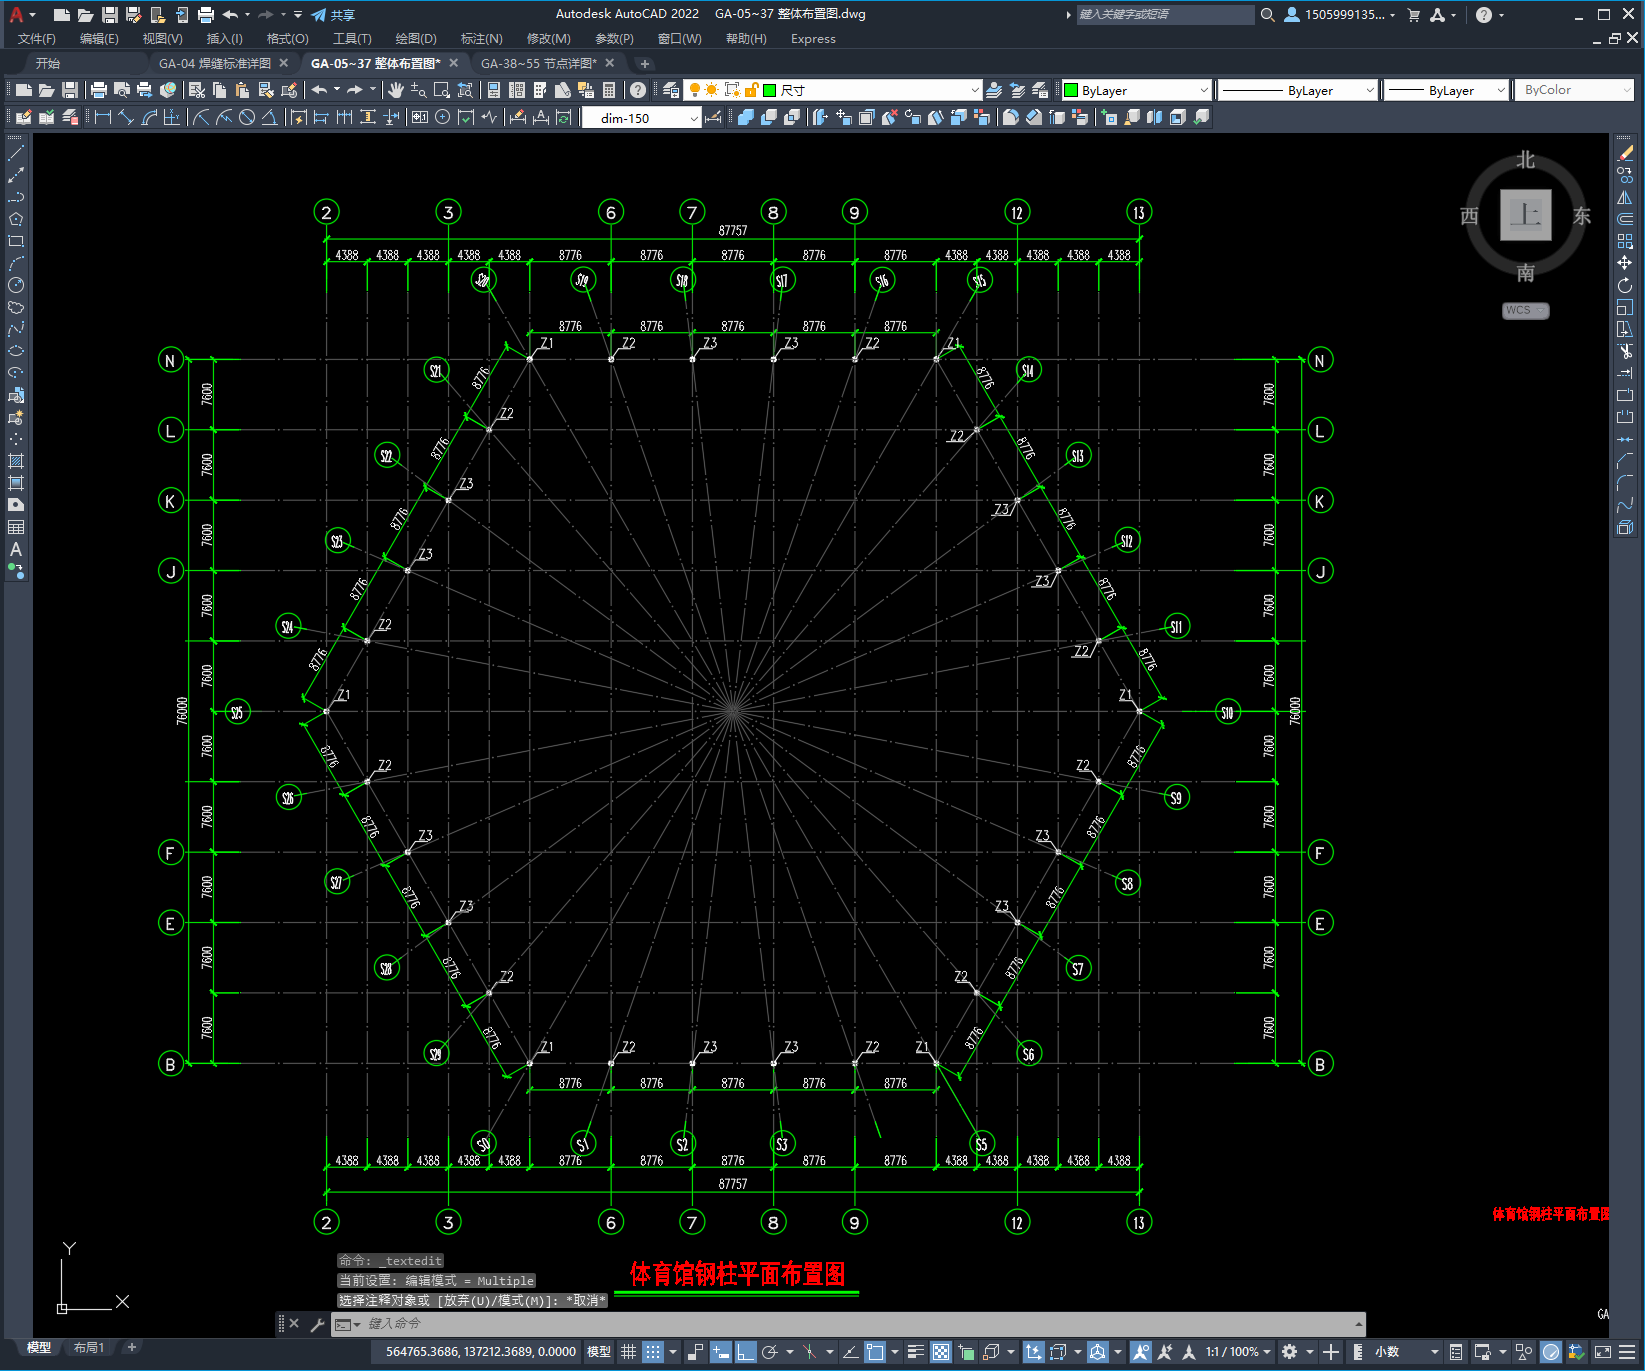Select the Line draw tool in left toolbar
The image size is (1645, 1371).
click(x=16, y=153)
